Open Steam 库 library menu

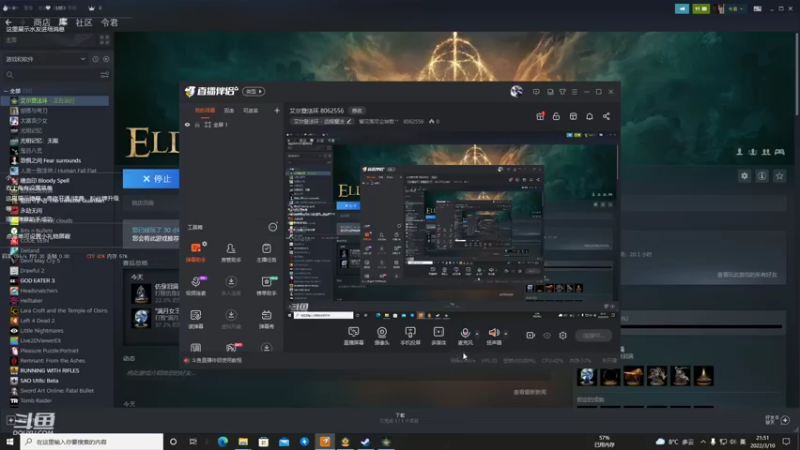pyautogui.click(x=63, y=22)
